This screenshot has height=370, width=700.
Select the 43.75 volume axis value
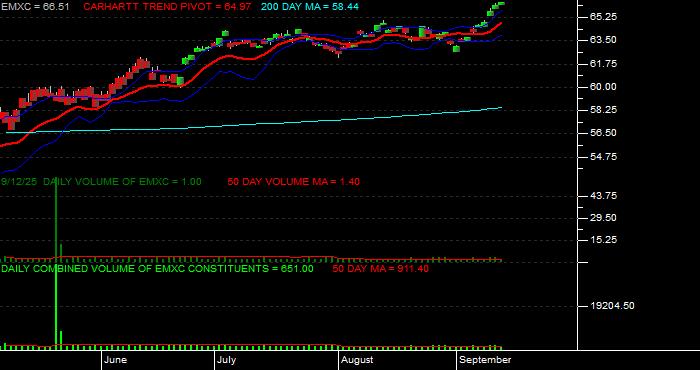pos(604,196)
